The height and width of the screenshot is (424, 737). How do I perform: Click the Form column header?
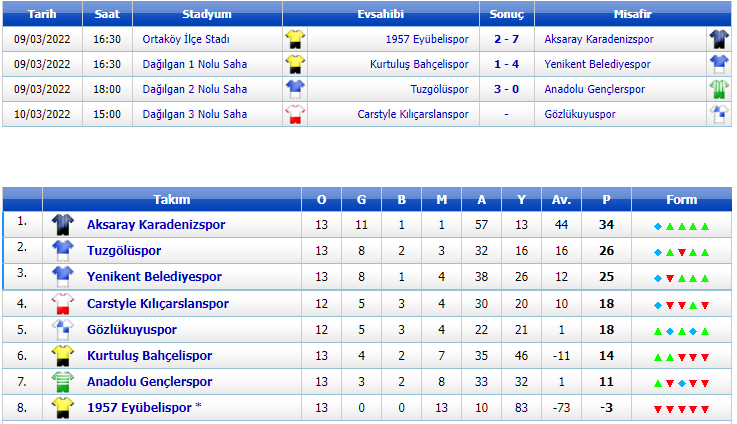click(681, 199)
